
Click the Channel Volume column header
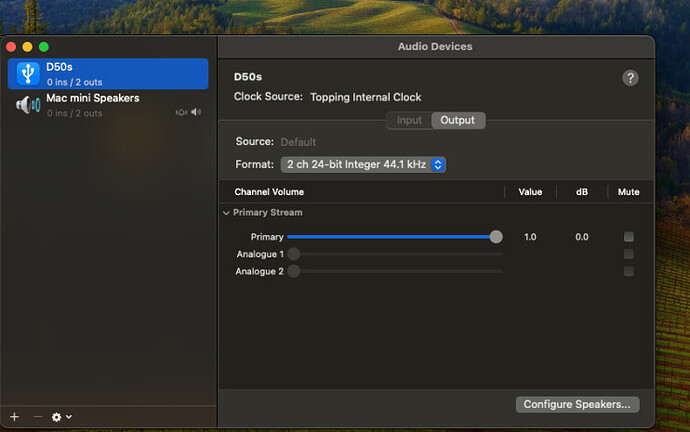(269, 192)
